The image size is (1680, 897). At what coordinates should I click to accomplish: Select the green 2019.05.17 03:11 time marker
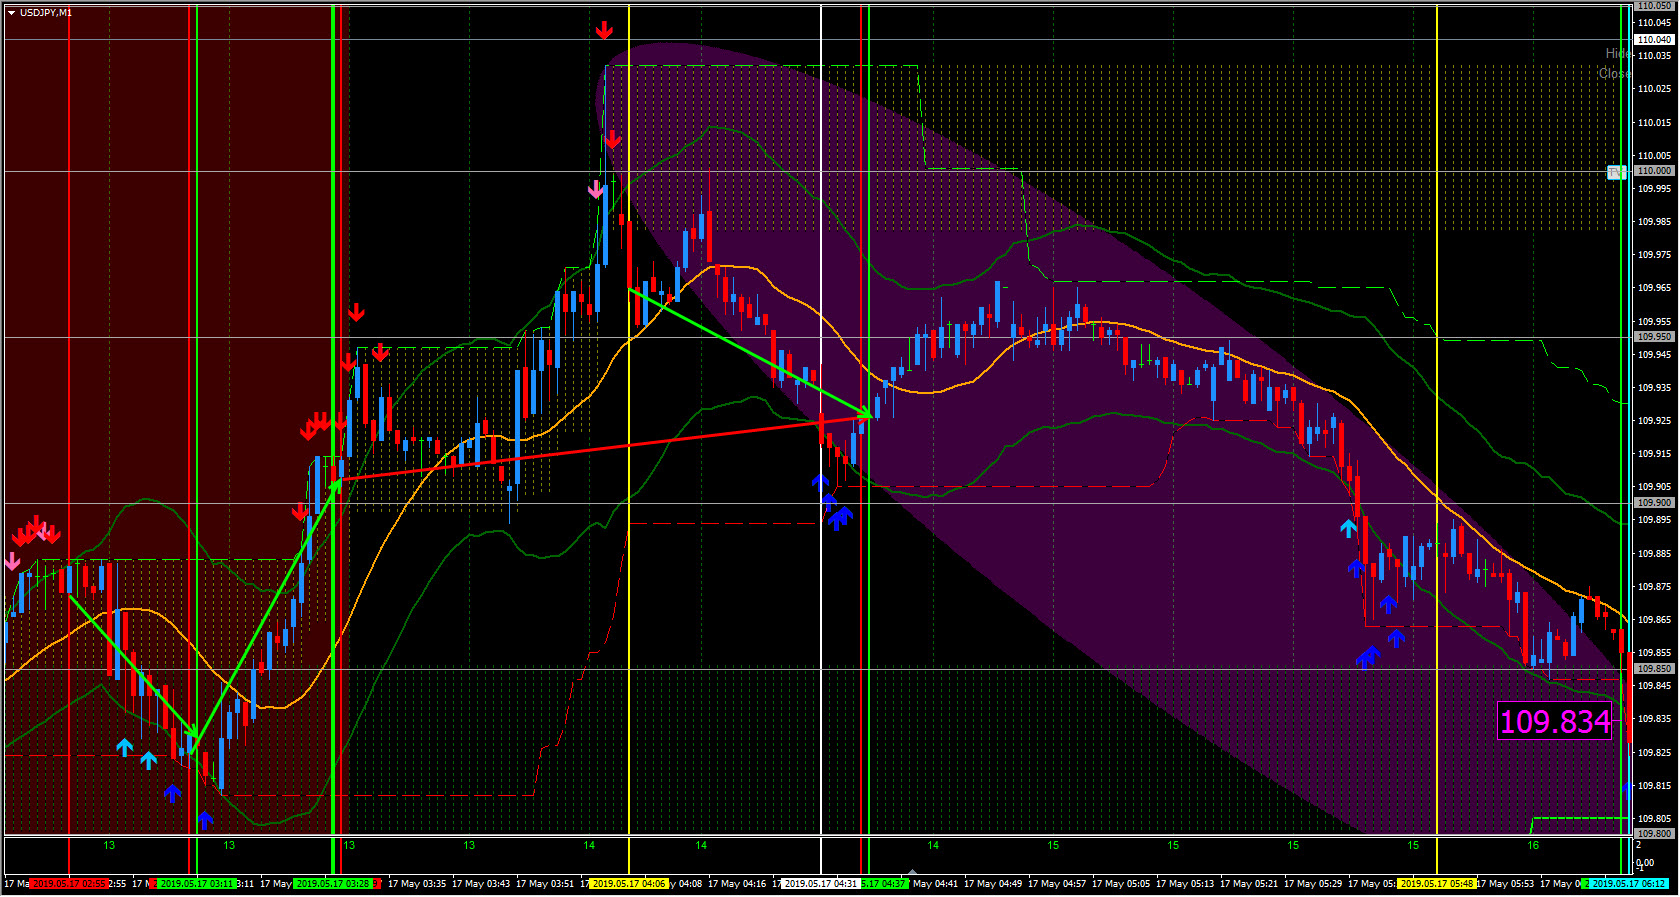point(196,884)
